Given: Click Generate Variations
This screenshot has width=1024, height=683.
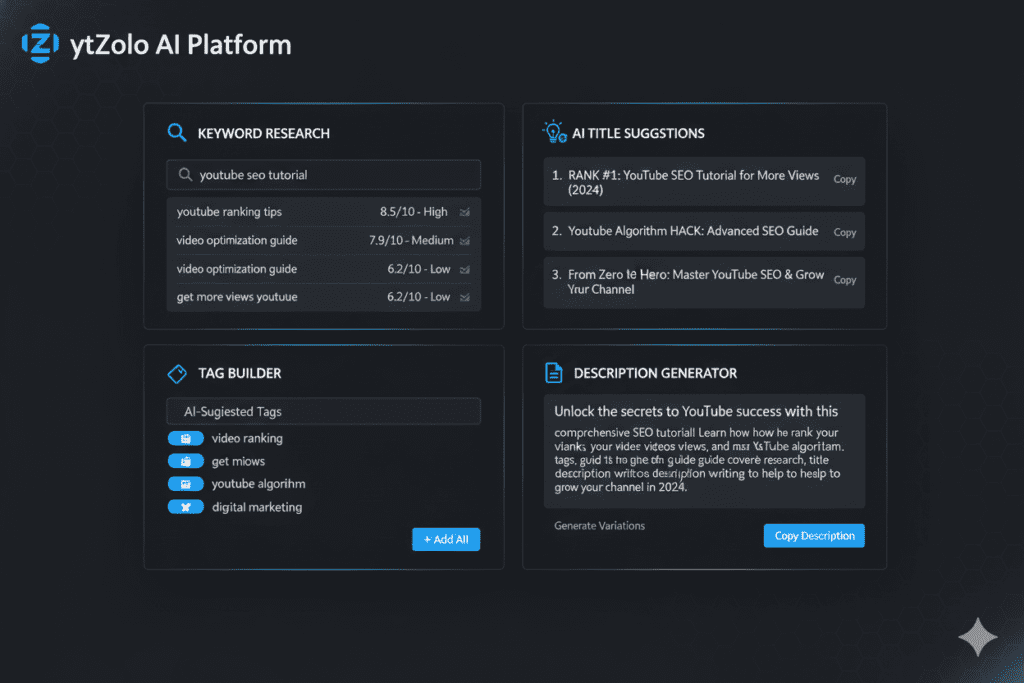Looking at the screenshot, I should click(599, 525).
